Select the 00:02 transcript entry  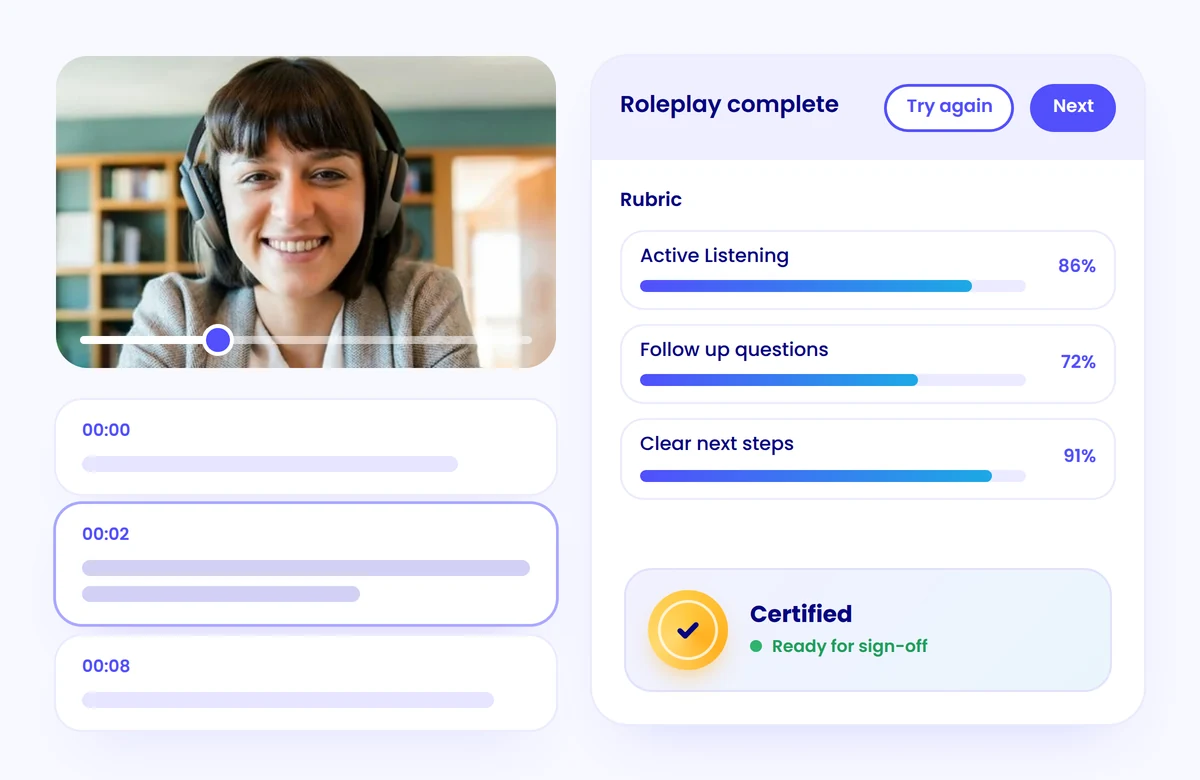coord(306,564)
